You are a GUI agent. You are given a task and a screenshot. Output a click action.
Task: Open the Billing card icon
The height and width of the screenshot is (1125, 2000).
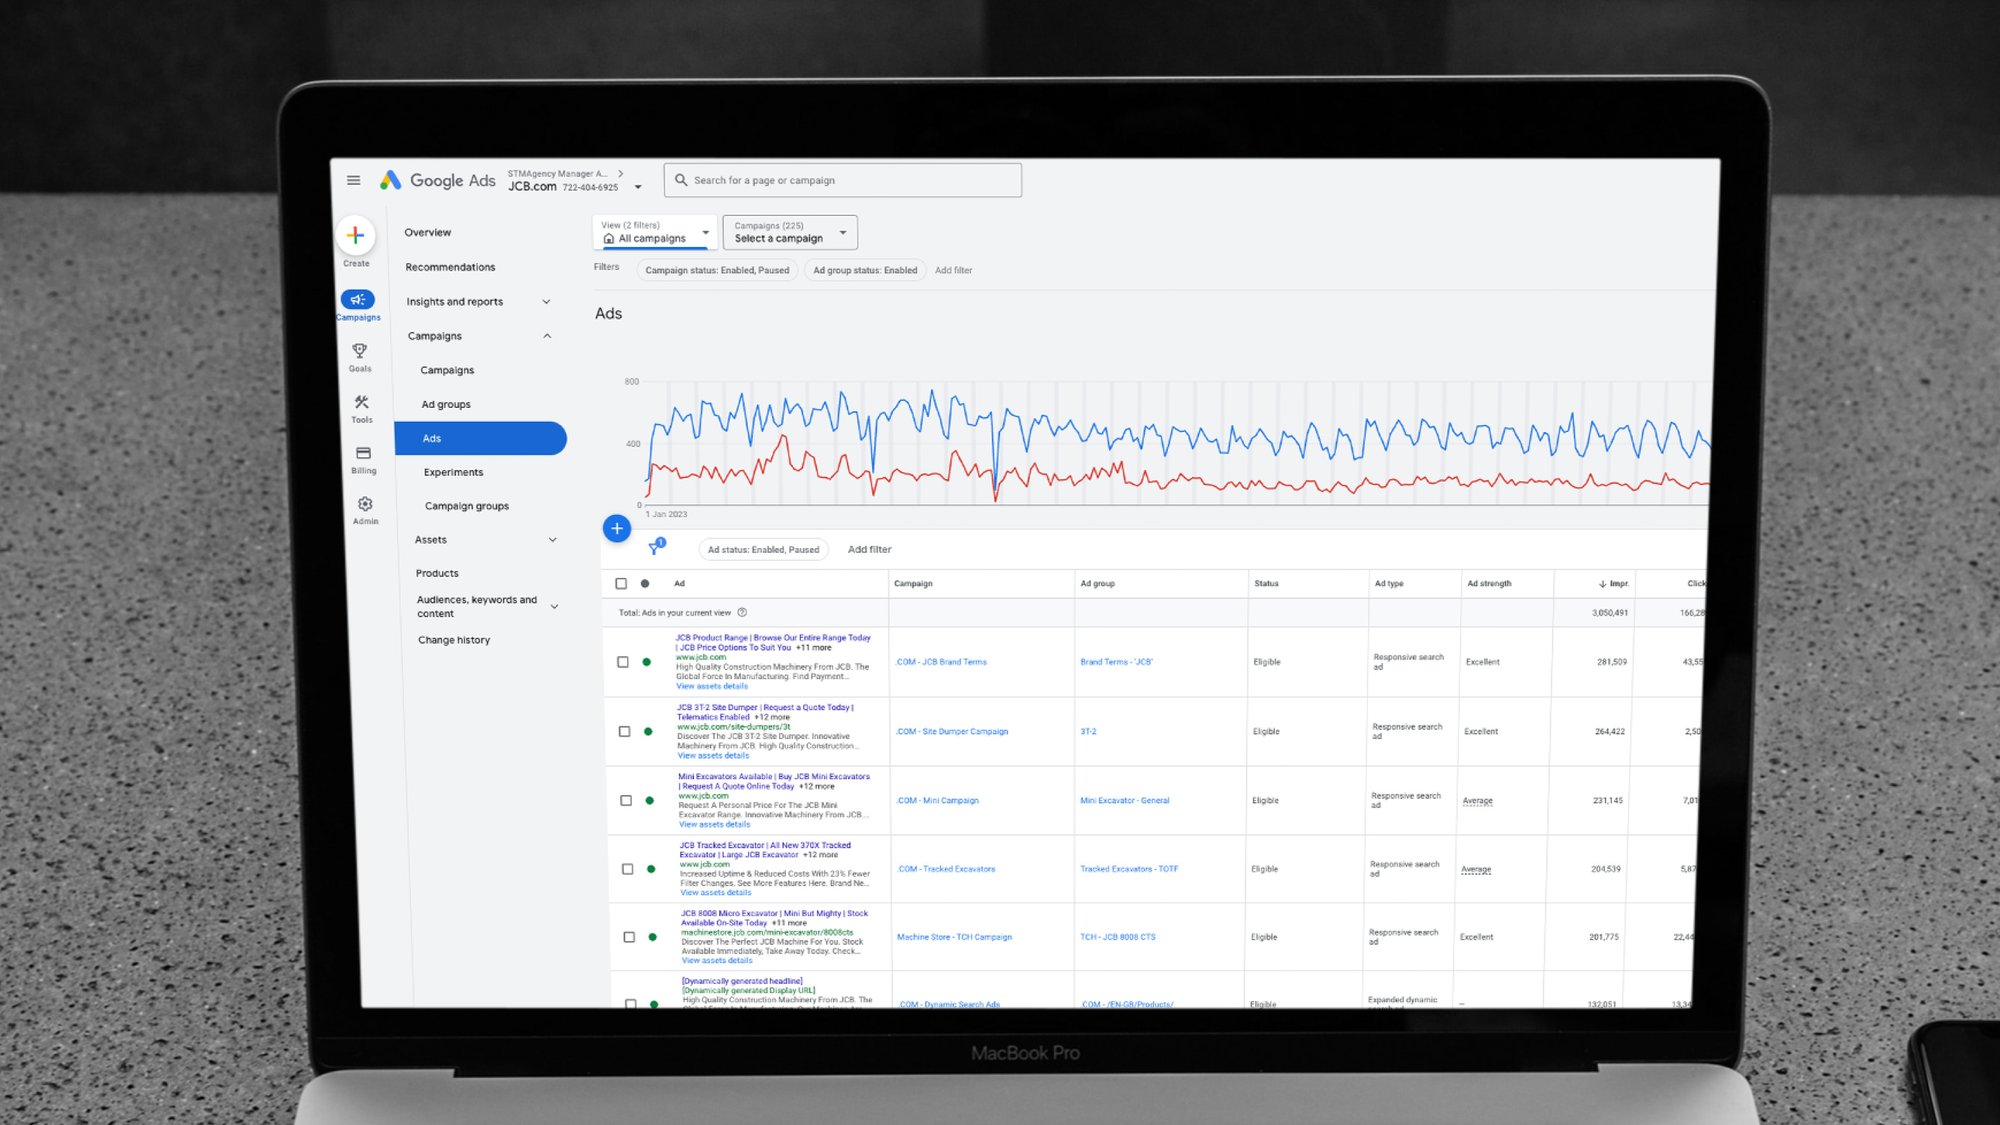coord(363,453)
